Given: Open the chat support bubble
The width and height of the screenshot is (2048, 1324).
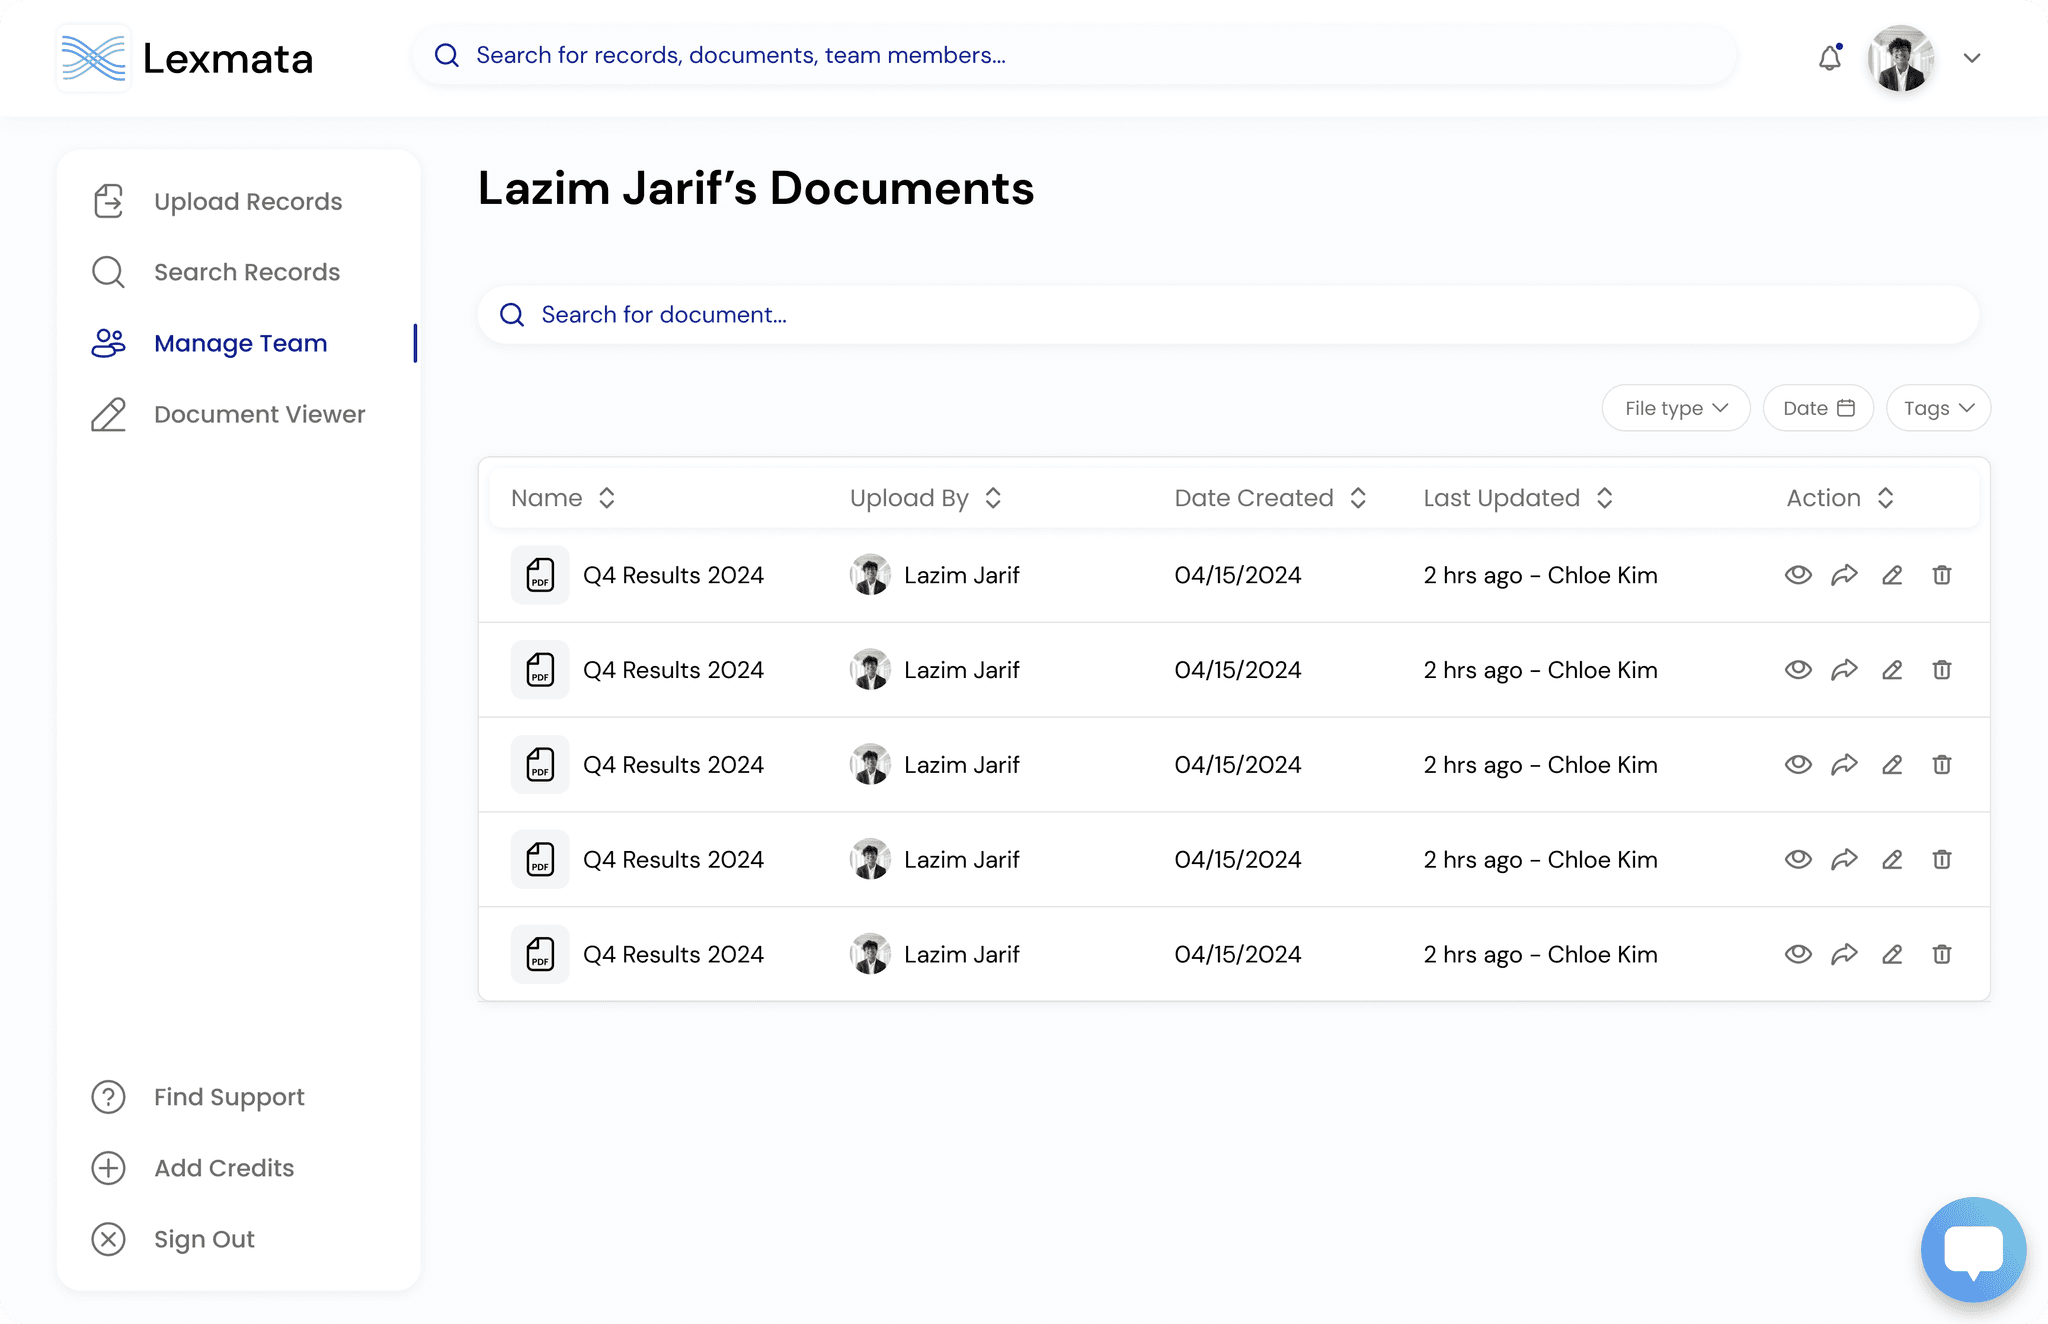Looking at the screenshot, I should (x=1973, y=1250).
